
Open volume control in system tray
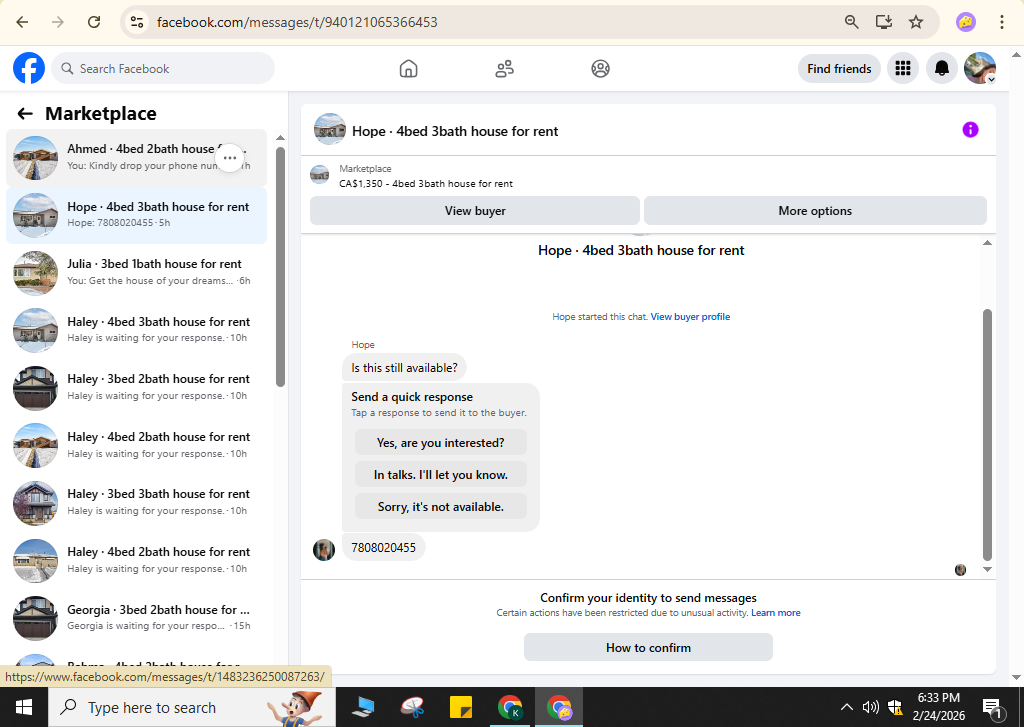click(x=871, y=707)
